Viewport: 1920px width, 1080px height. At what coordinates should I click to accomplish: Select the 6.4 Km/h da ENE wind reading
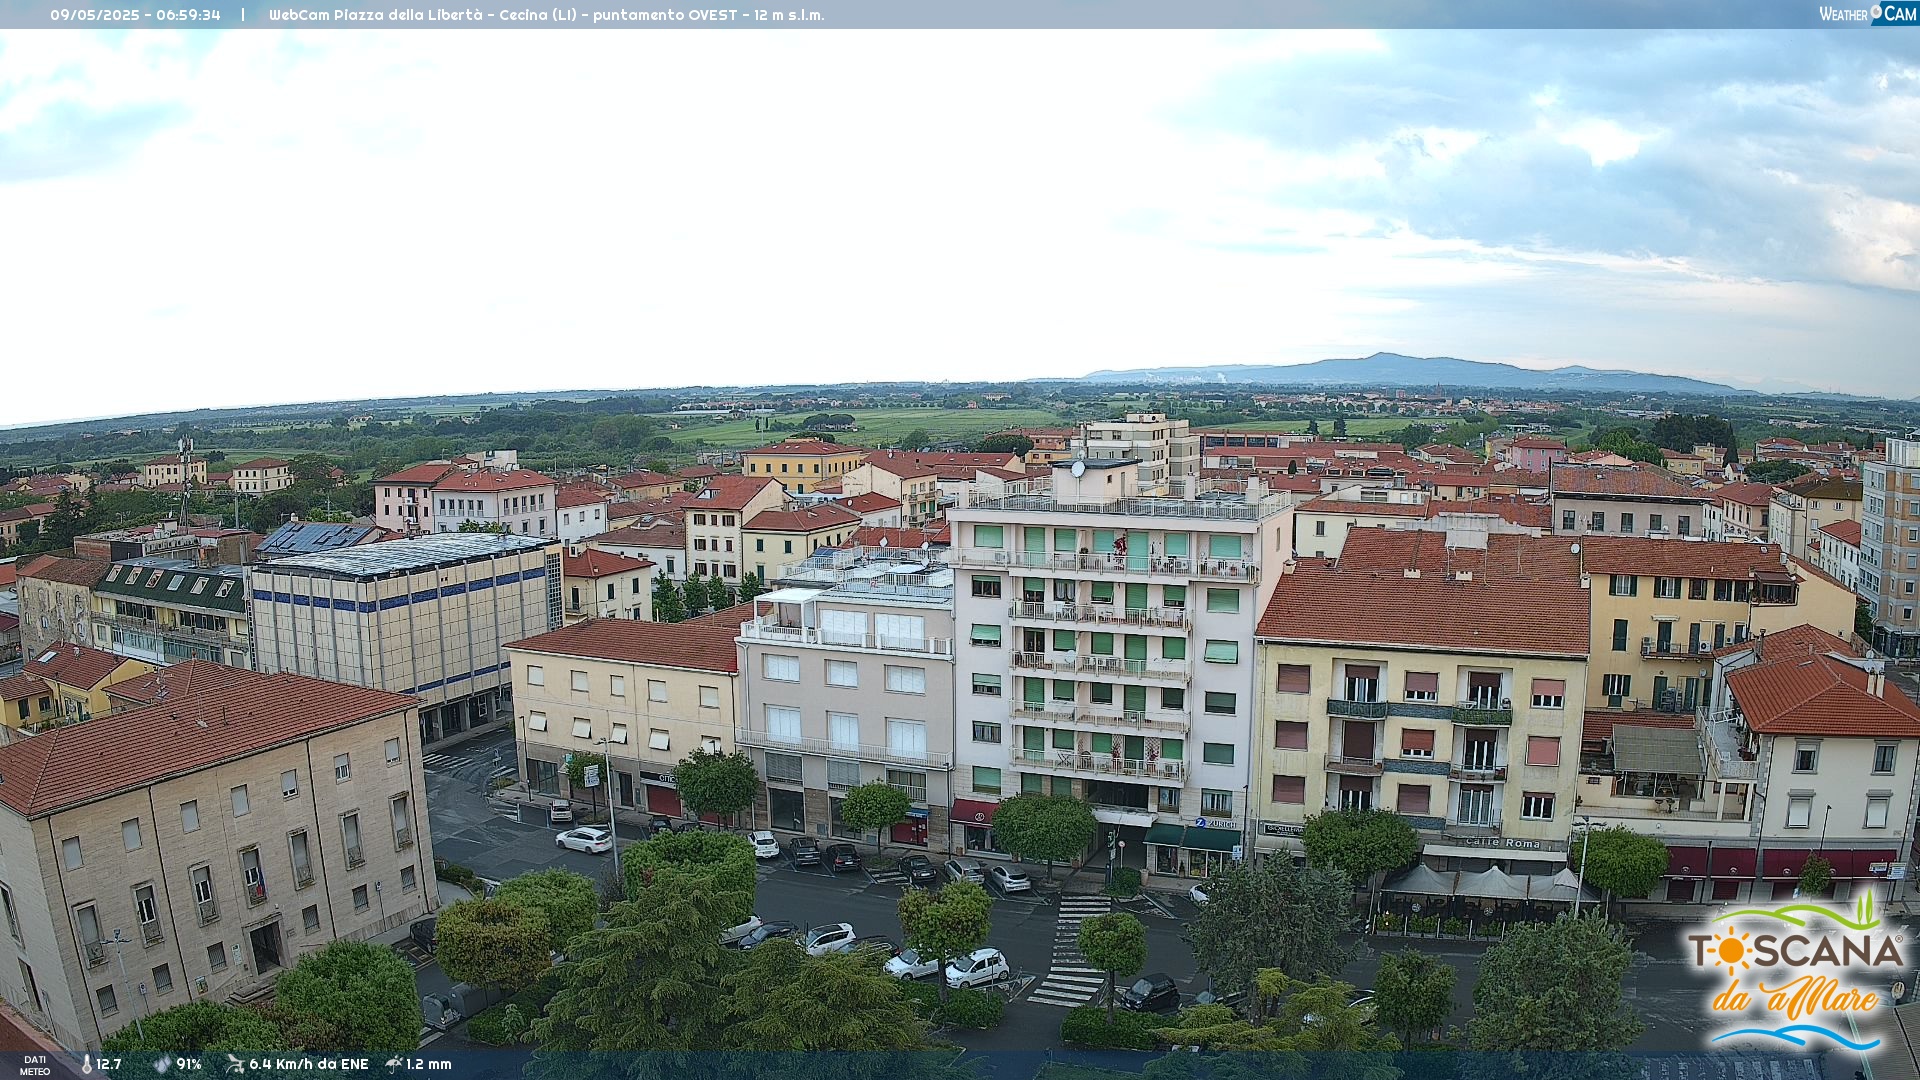click(309, 1065)
